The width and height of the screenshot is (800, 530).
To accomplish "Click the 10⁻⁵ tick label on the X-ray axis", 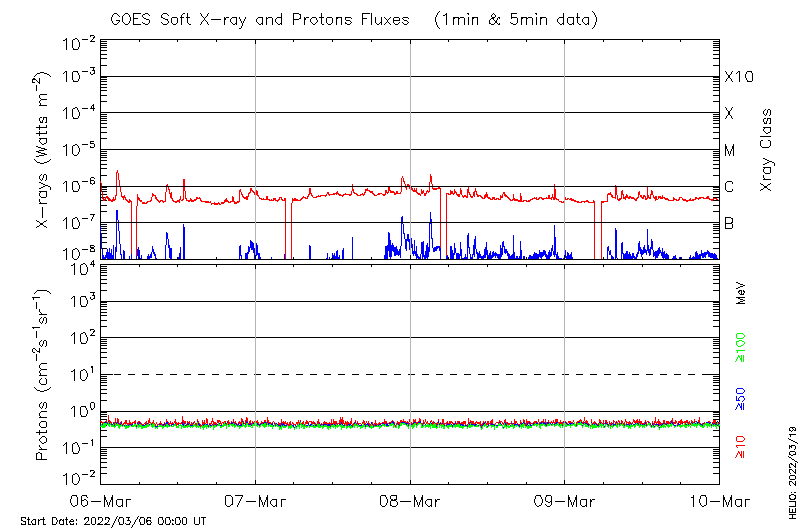I will 77,151.
